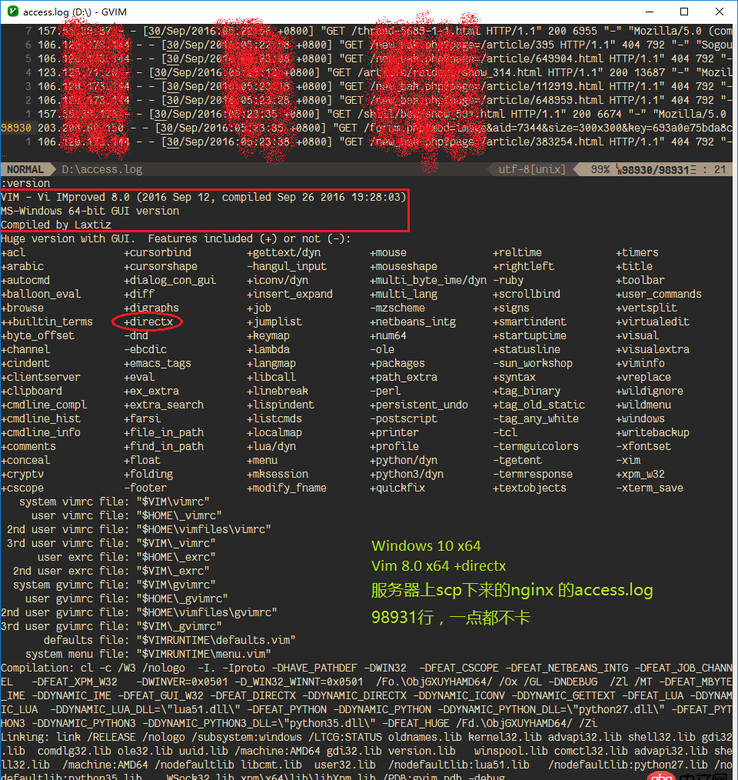Viewport: 738px width, 780px height.
Task: Minimize the GVIM window
Action: point(649,11)
